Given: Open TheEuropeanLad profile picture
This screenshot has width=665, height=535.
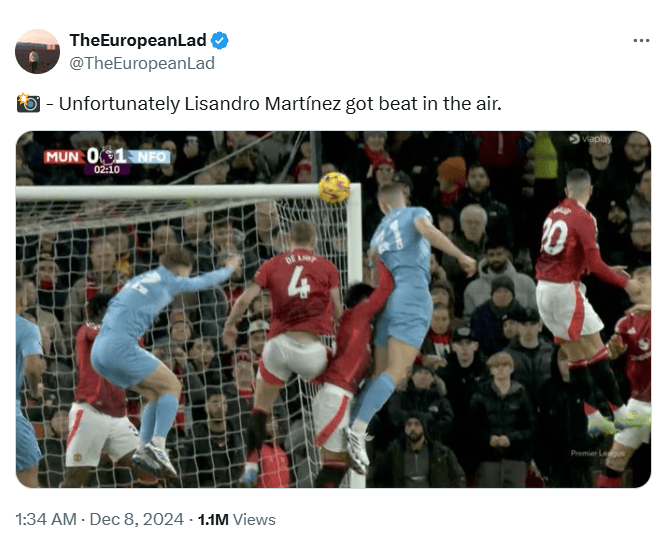Looking at the screenshot, I should [x=37, y=51].
